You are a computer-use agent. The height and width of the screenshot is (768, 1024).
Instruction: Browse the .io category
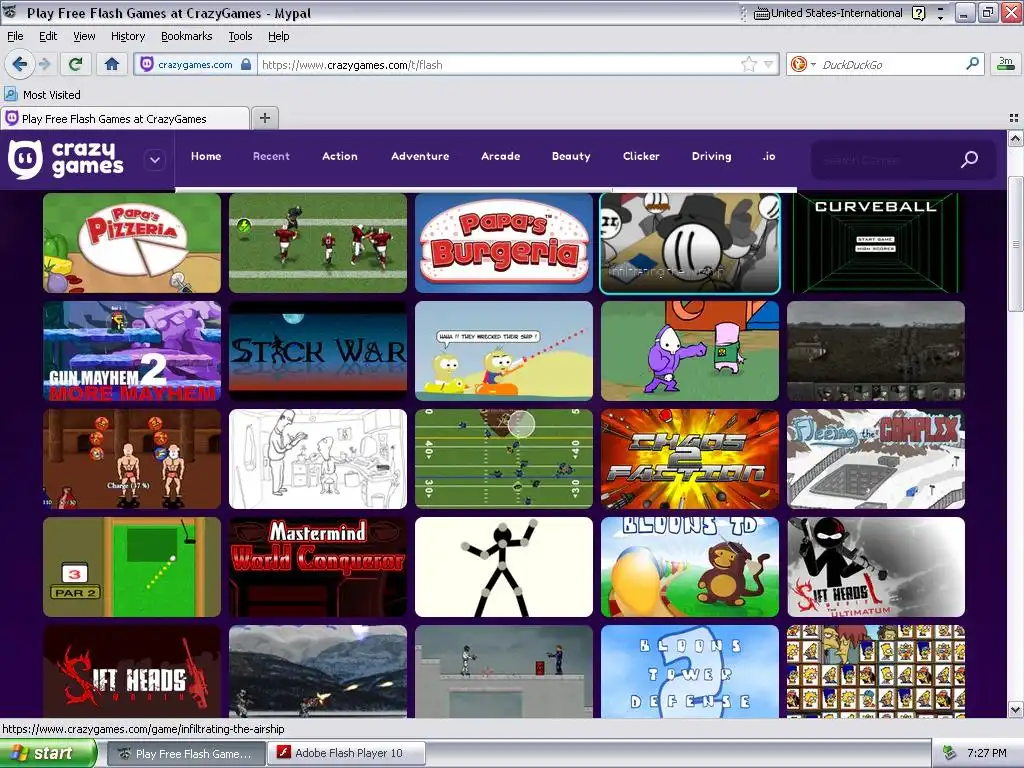(x=769, y=156)
